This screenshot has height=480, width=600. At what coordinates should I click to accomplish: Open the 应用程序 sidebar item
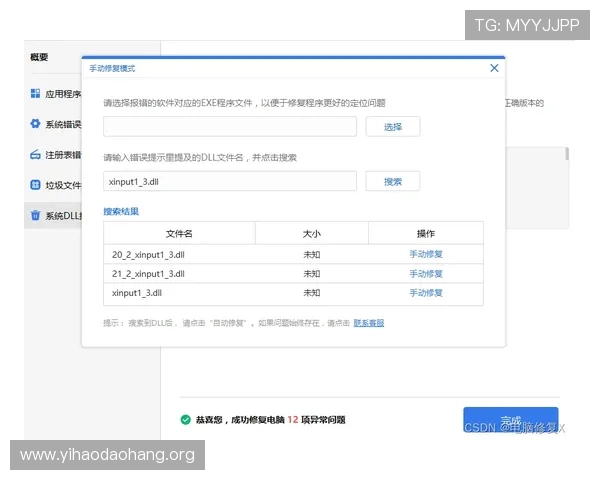55,94
